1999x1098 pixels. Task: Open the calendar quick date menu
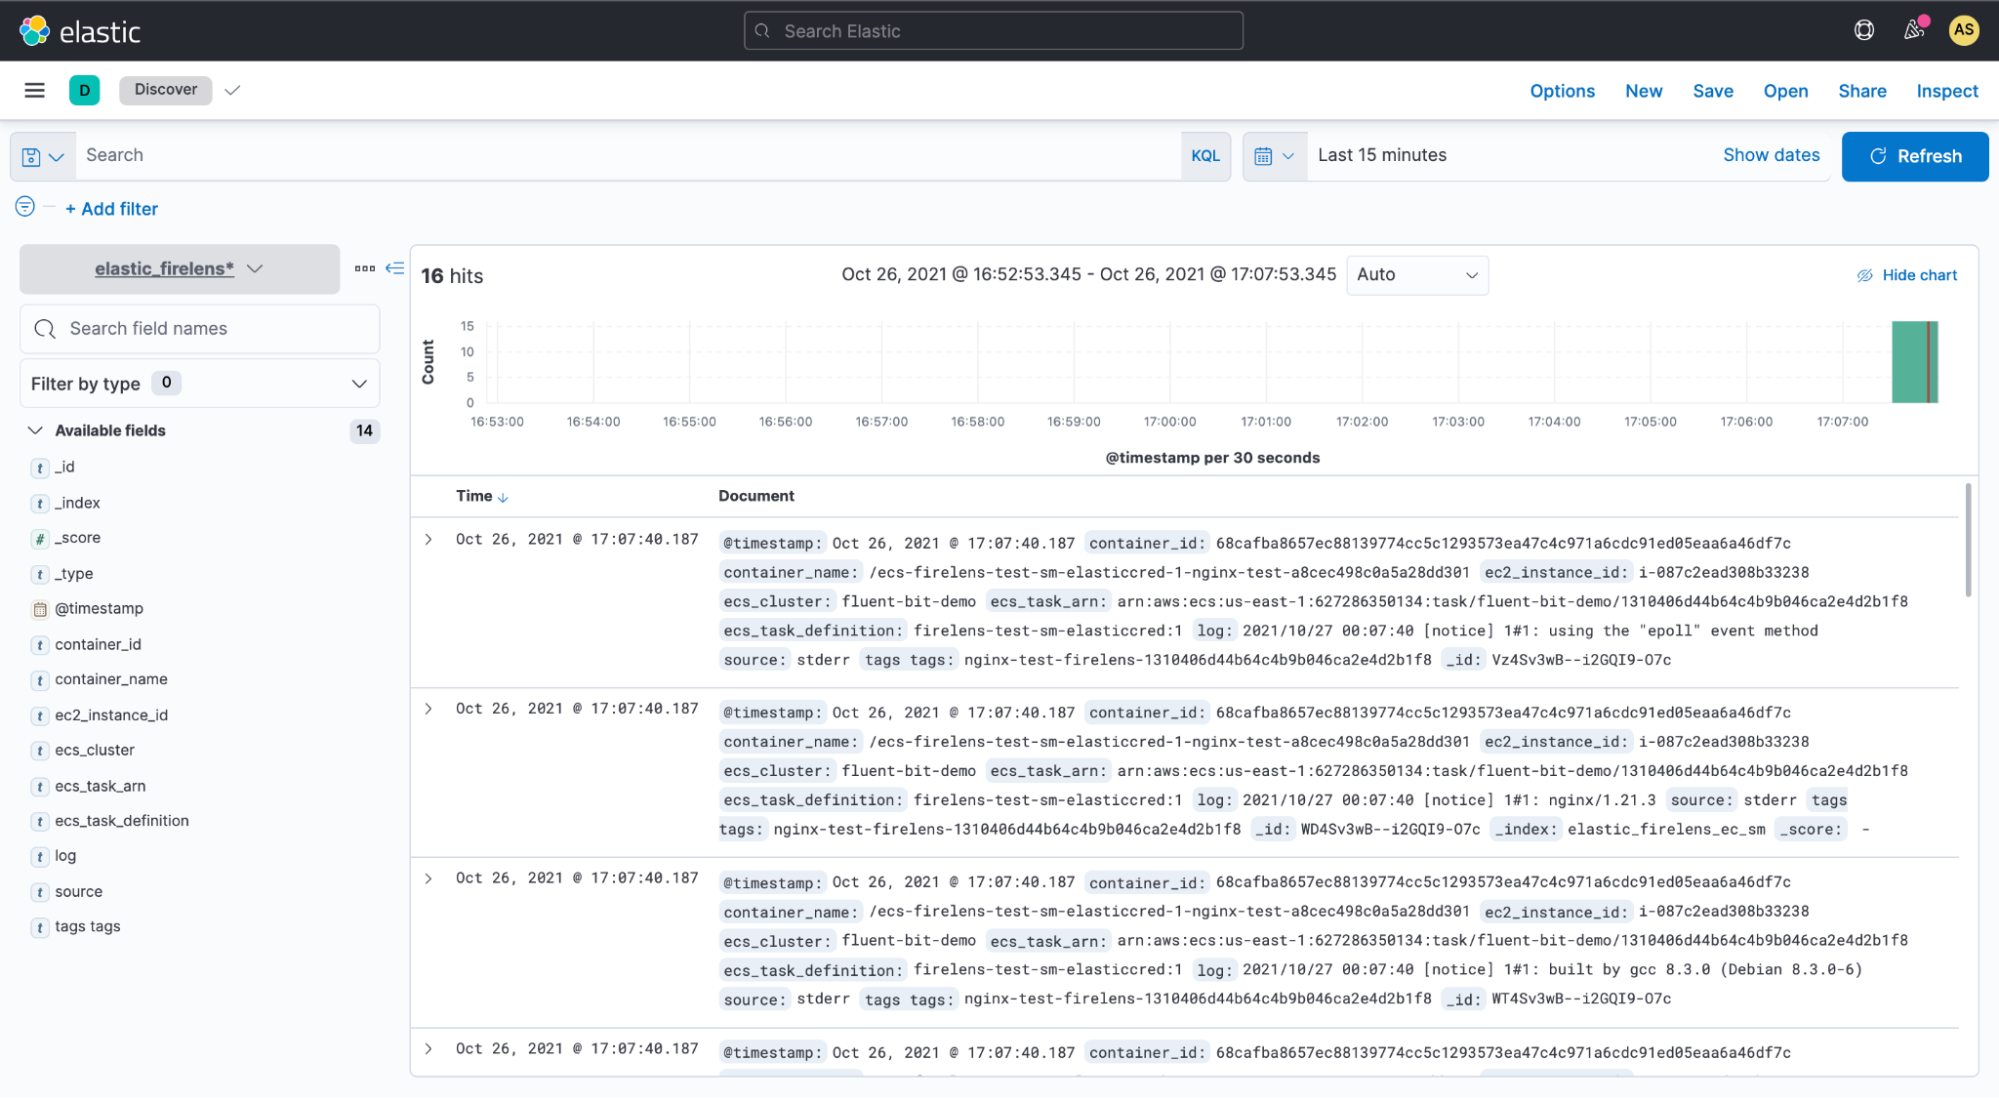pos(1275,156)
